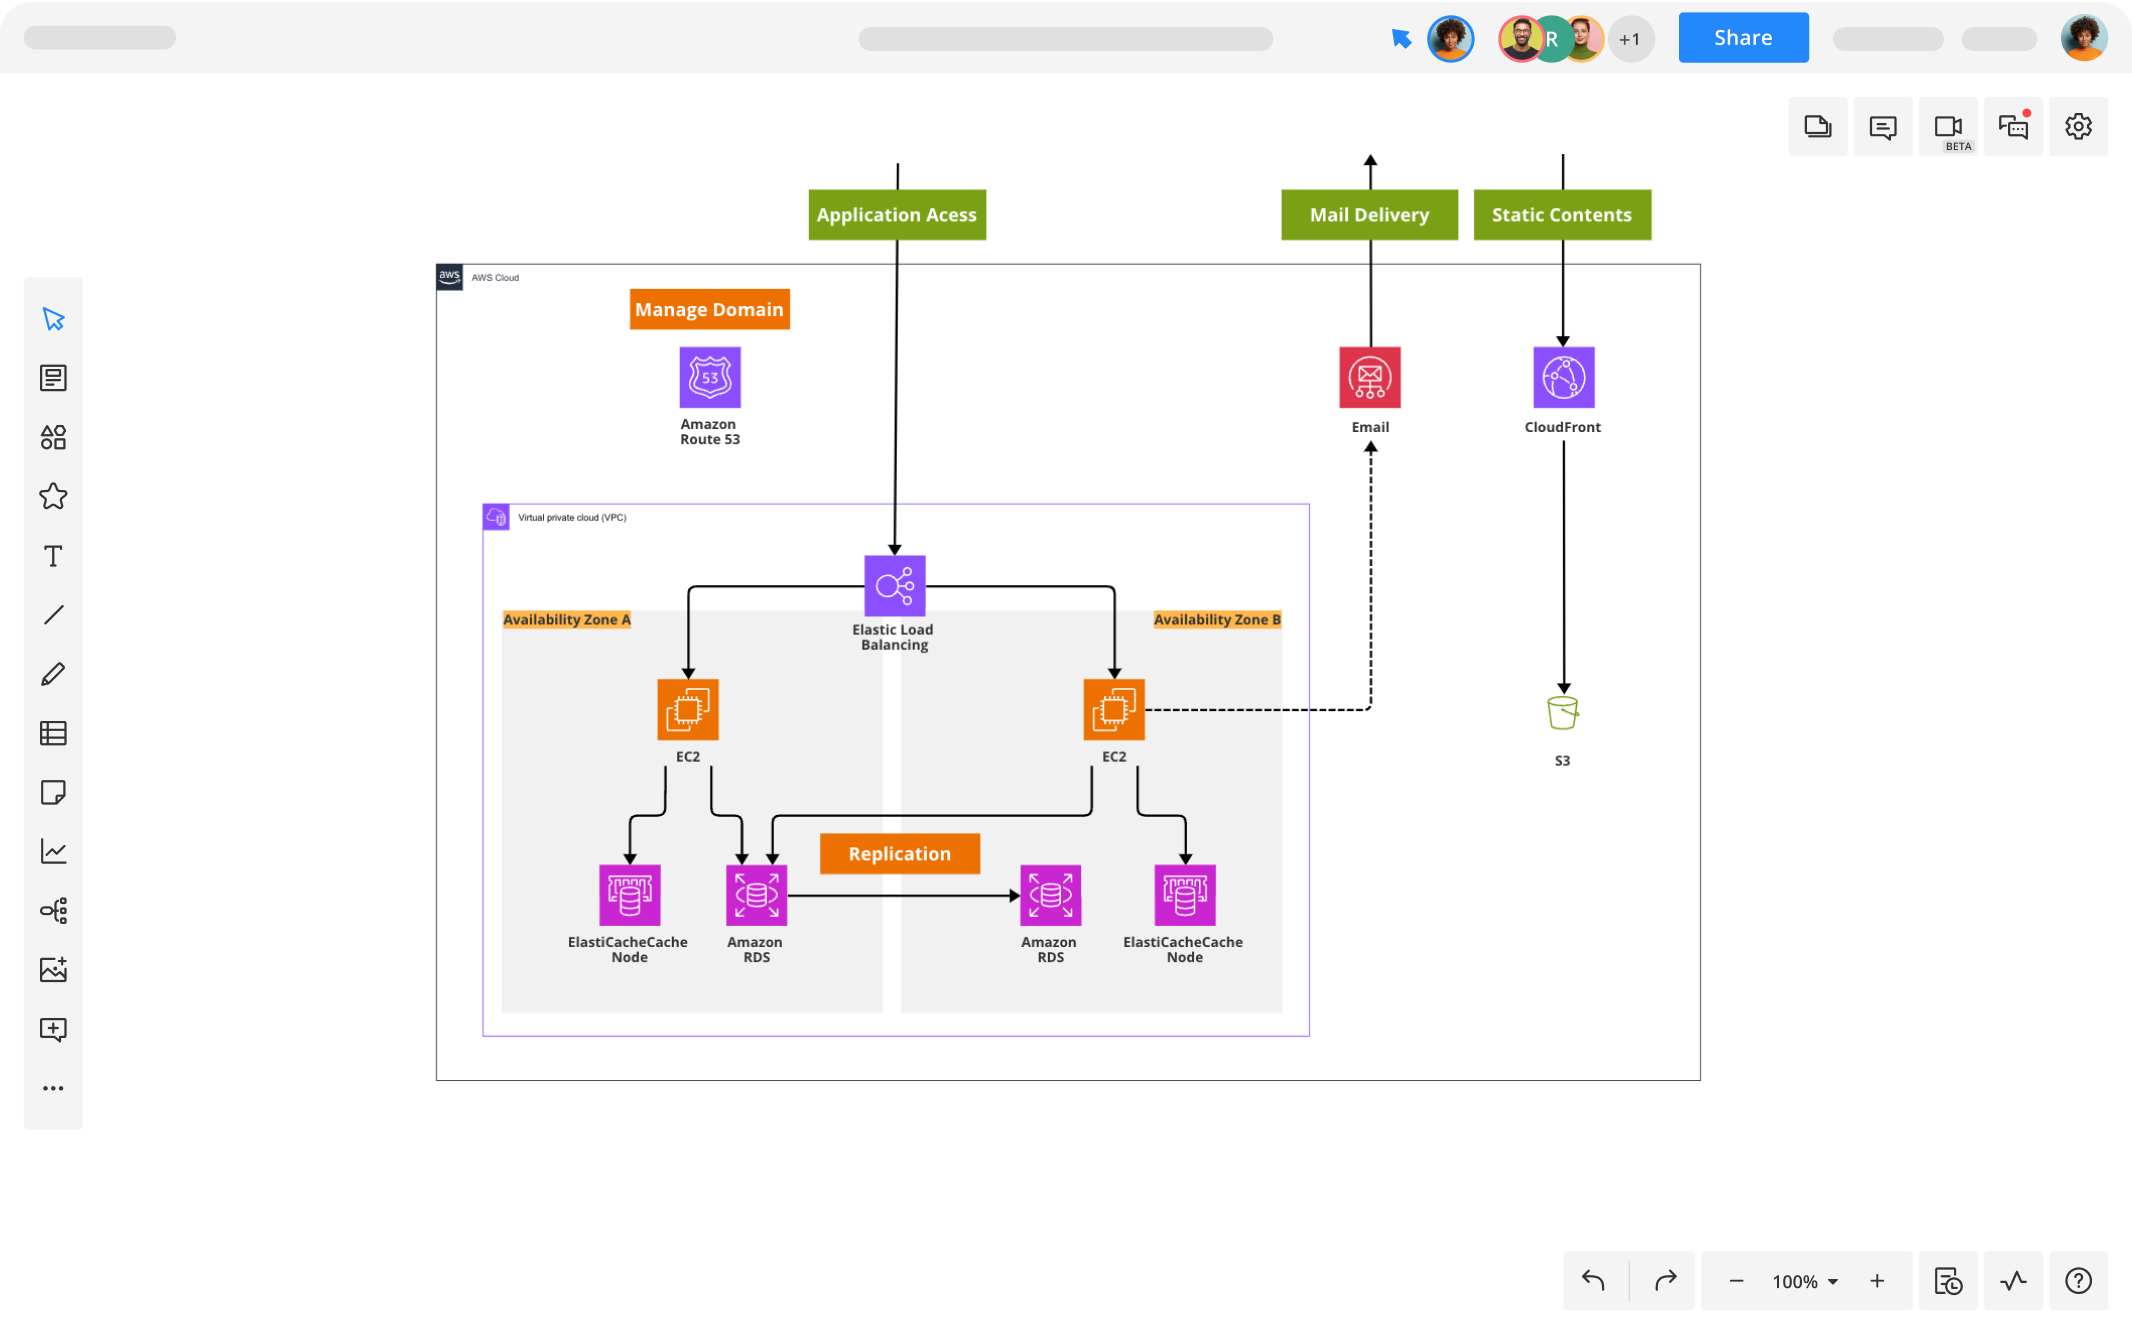The height and width of the screenshot is (1334, 2132).
Task: Select the Text tool
Action: tap(53, 556)
